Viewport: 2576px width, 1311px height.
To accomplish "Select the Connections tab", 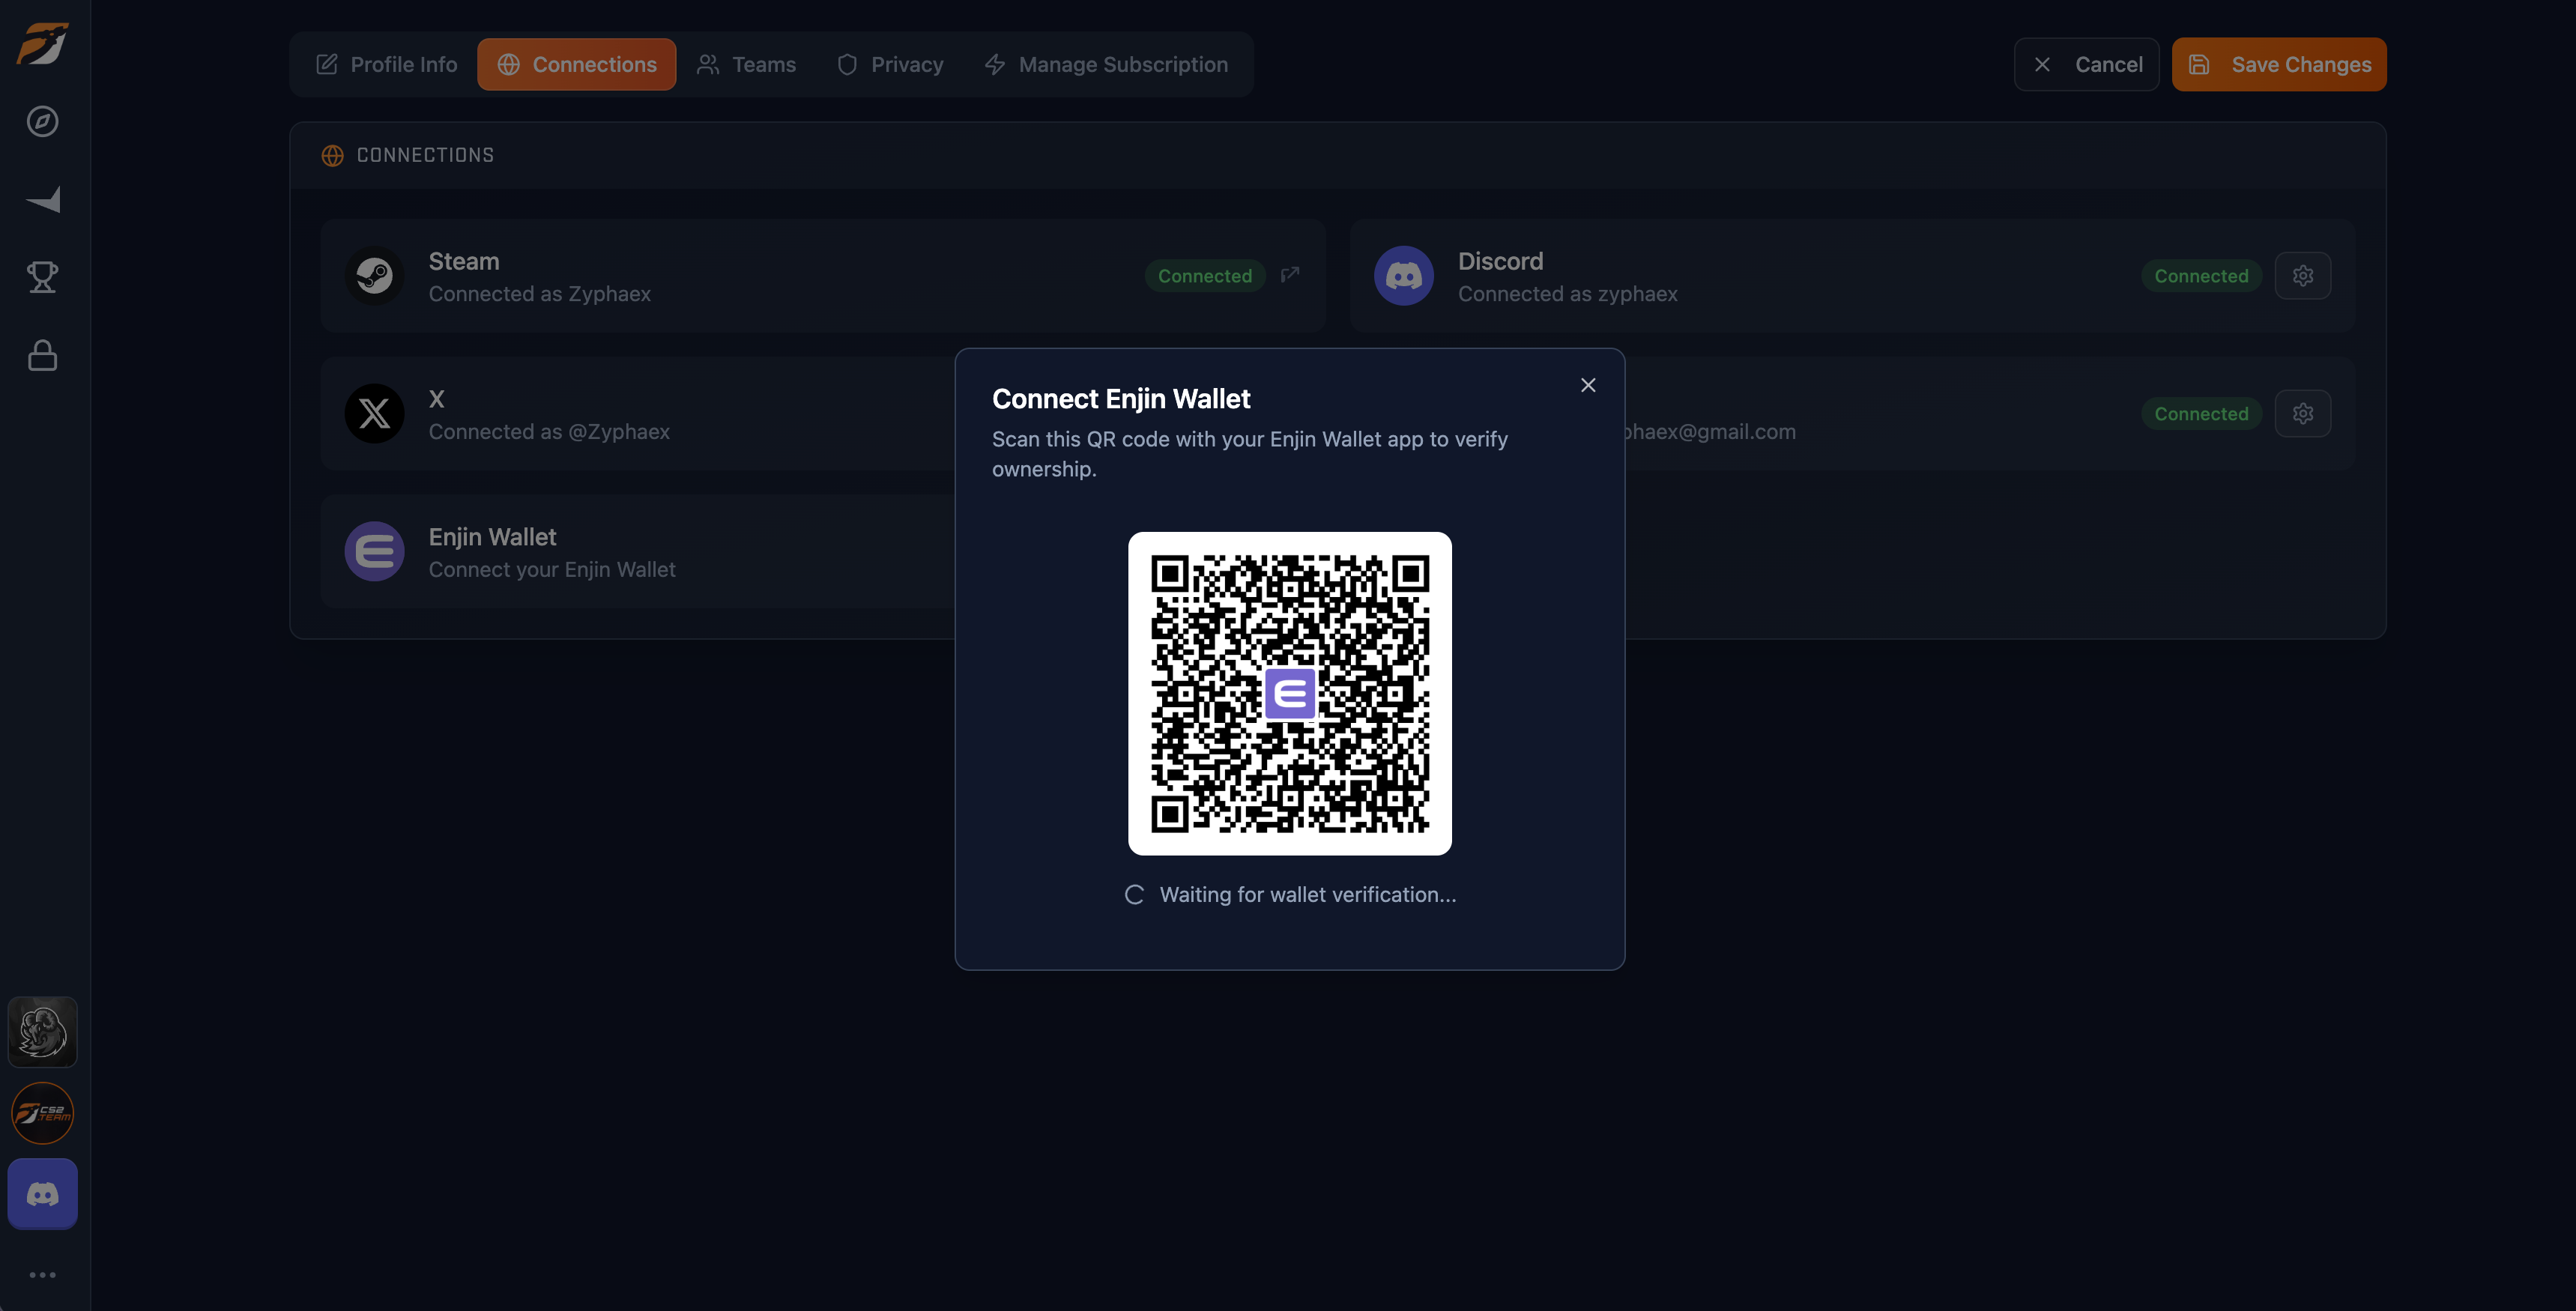I will pos(577,65).
